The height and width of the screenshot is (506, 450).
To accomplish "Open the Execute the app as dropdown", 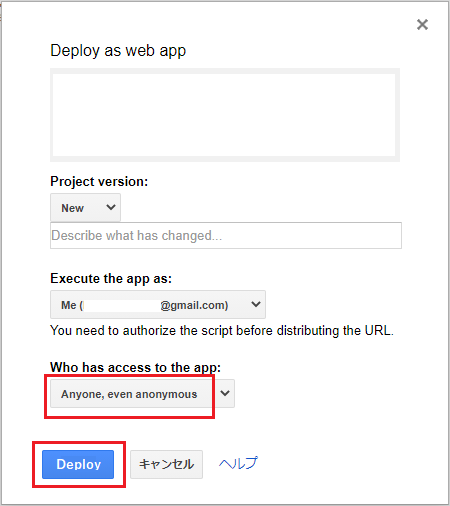I will (158, 305).
